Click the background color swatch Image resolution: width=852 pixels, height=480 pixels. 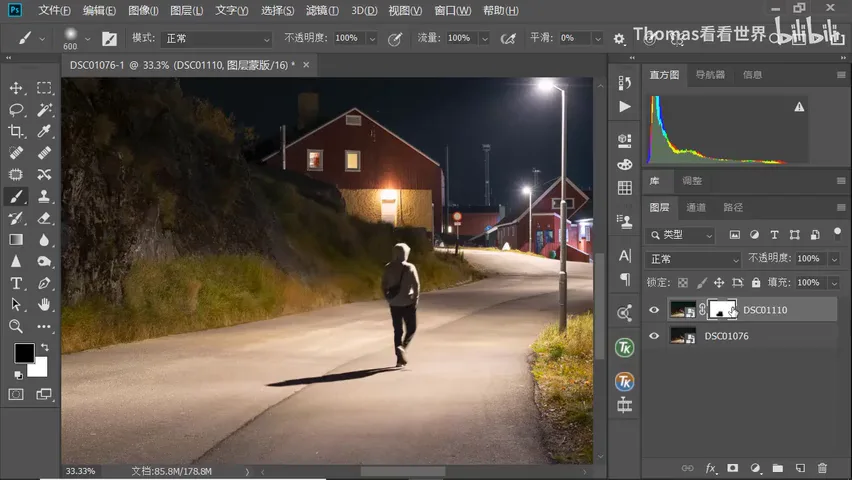(x=41, y=370)
